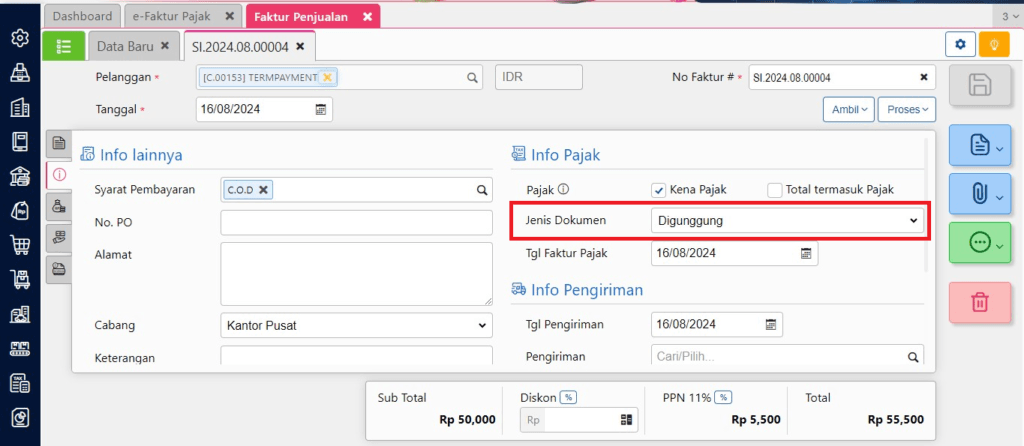
Task: Click the Keterangan input field
Action: (357, 357)
